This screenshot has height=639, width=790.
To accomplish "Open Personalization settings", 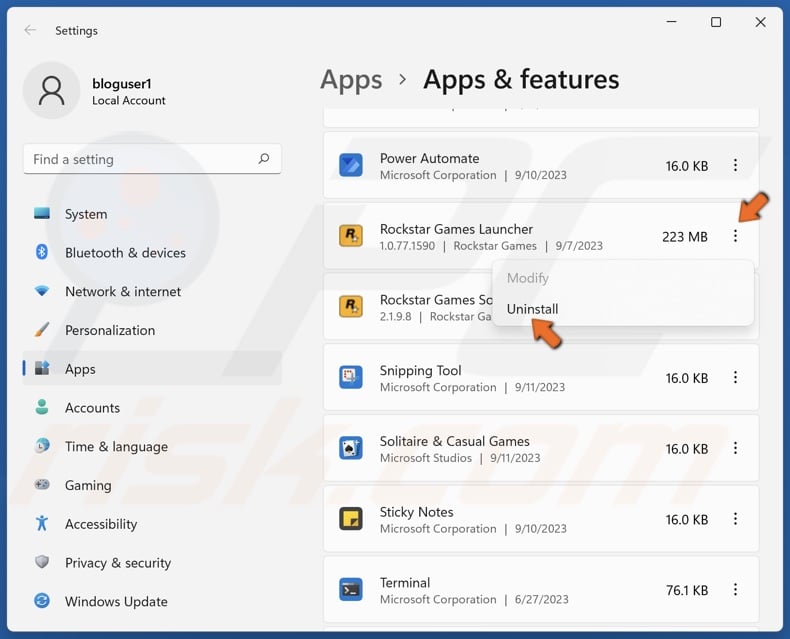I will pyautogui.click(x=152, y=331).
